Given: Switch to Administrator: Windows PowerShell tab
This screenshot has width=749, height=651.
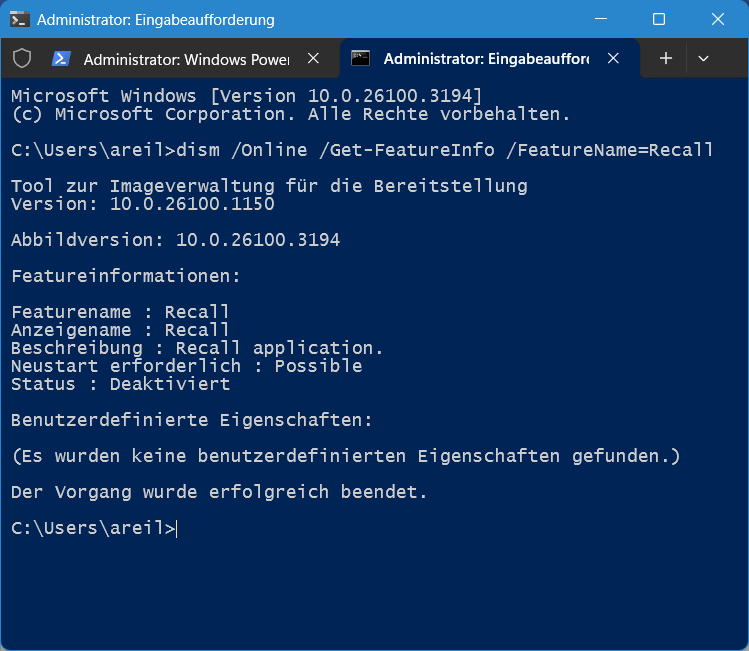Looking at the screenshot, I should [186, 59].
